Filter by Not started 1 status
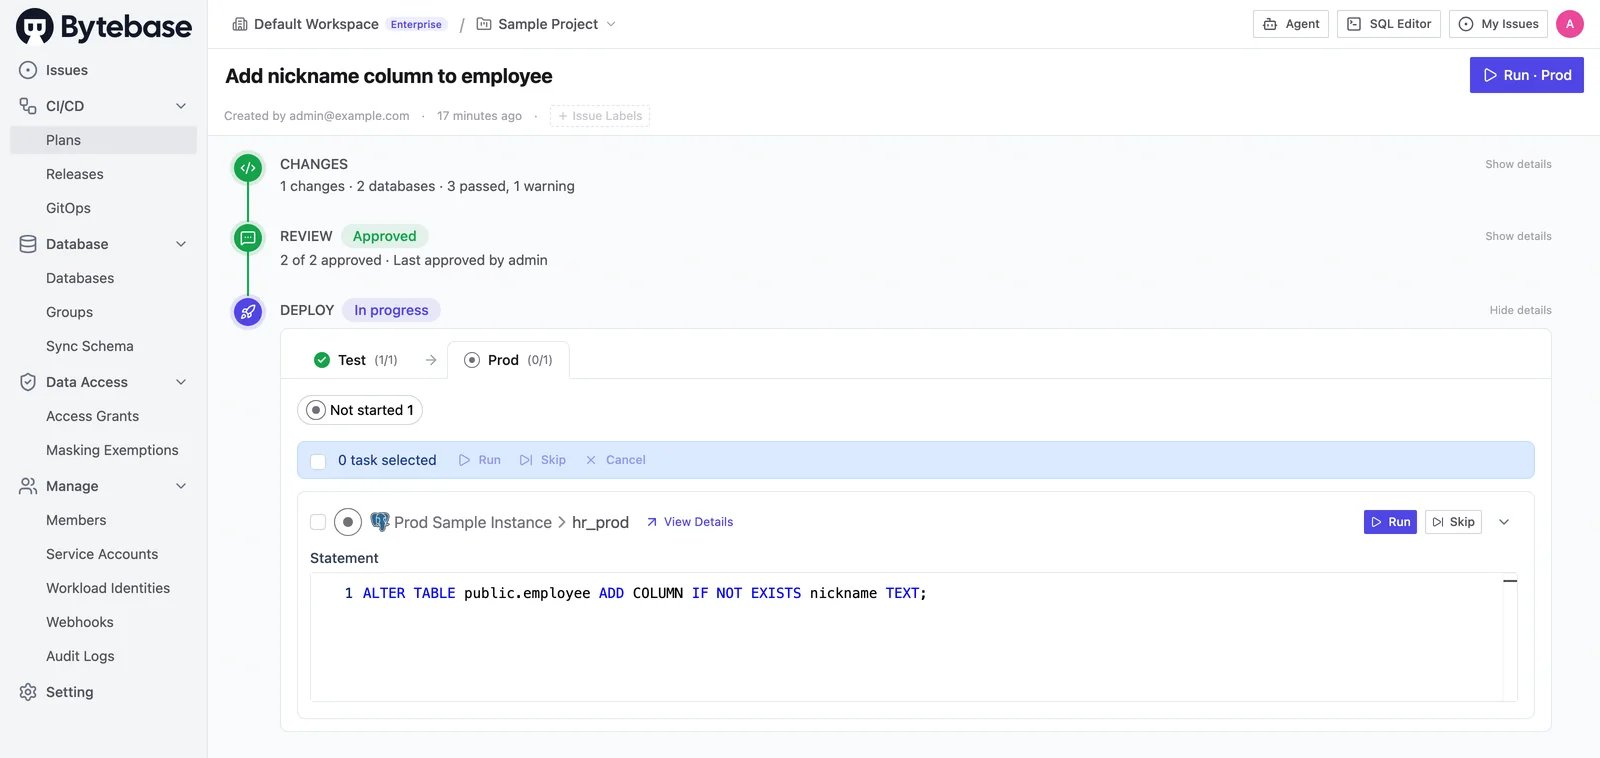 pos(360,410)
